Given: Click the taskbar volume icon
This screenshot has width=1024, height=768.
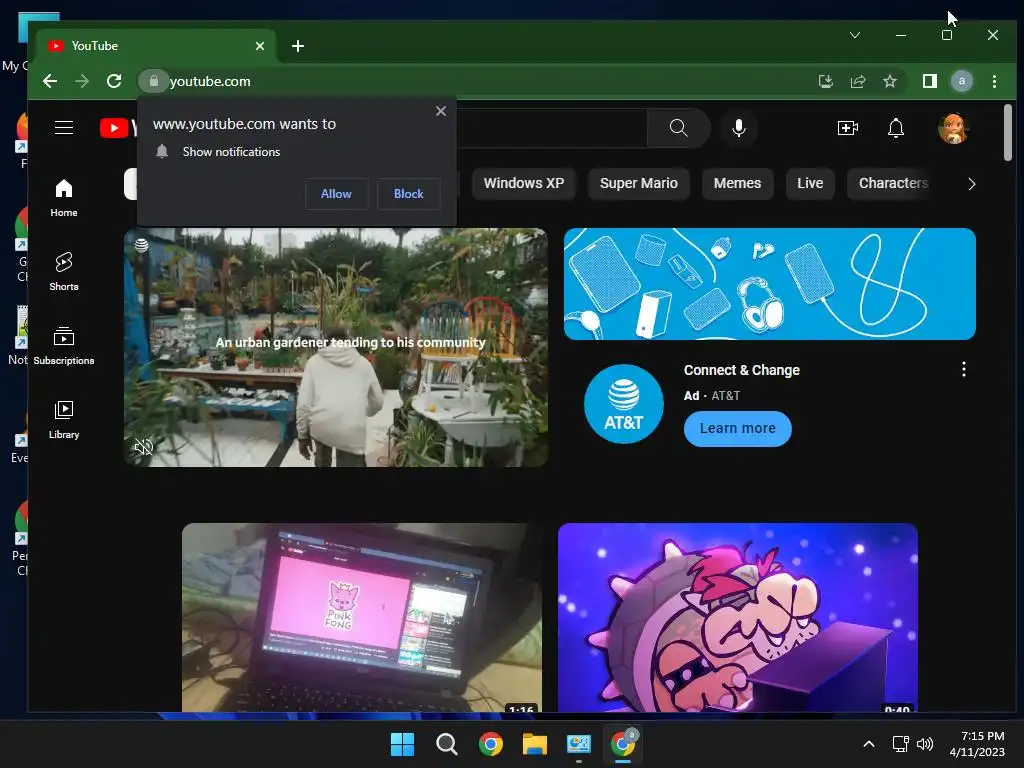Looking at the screenshot, I should 925,744.
